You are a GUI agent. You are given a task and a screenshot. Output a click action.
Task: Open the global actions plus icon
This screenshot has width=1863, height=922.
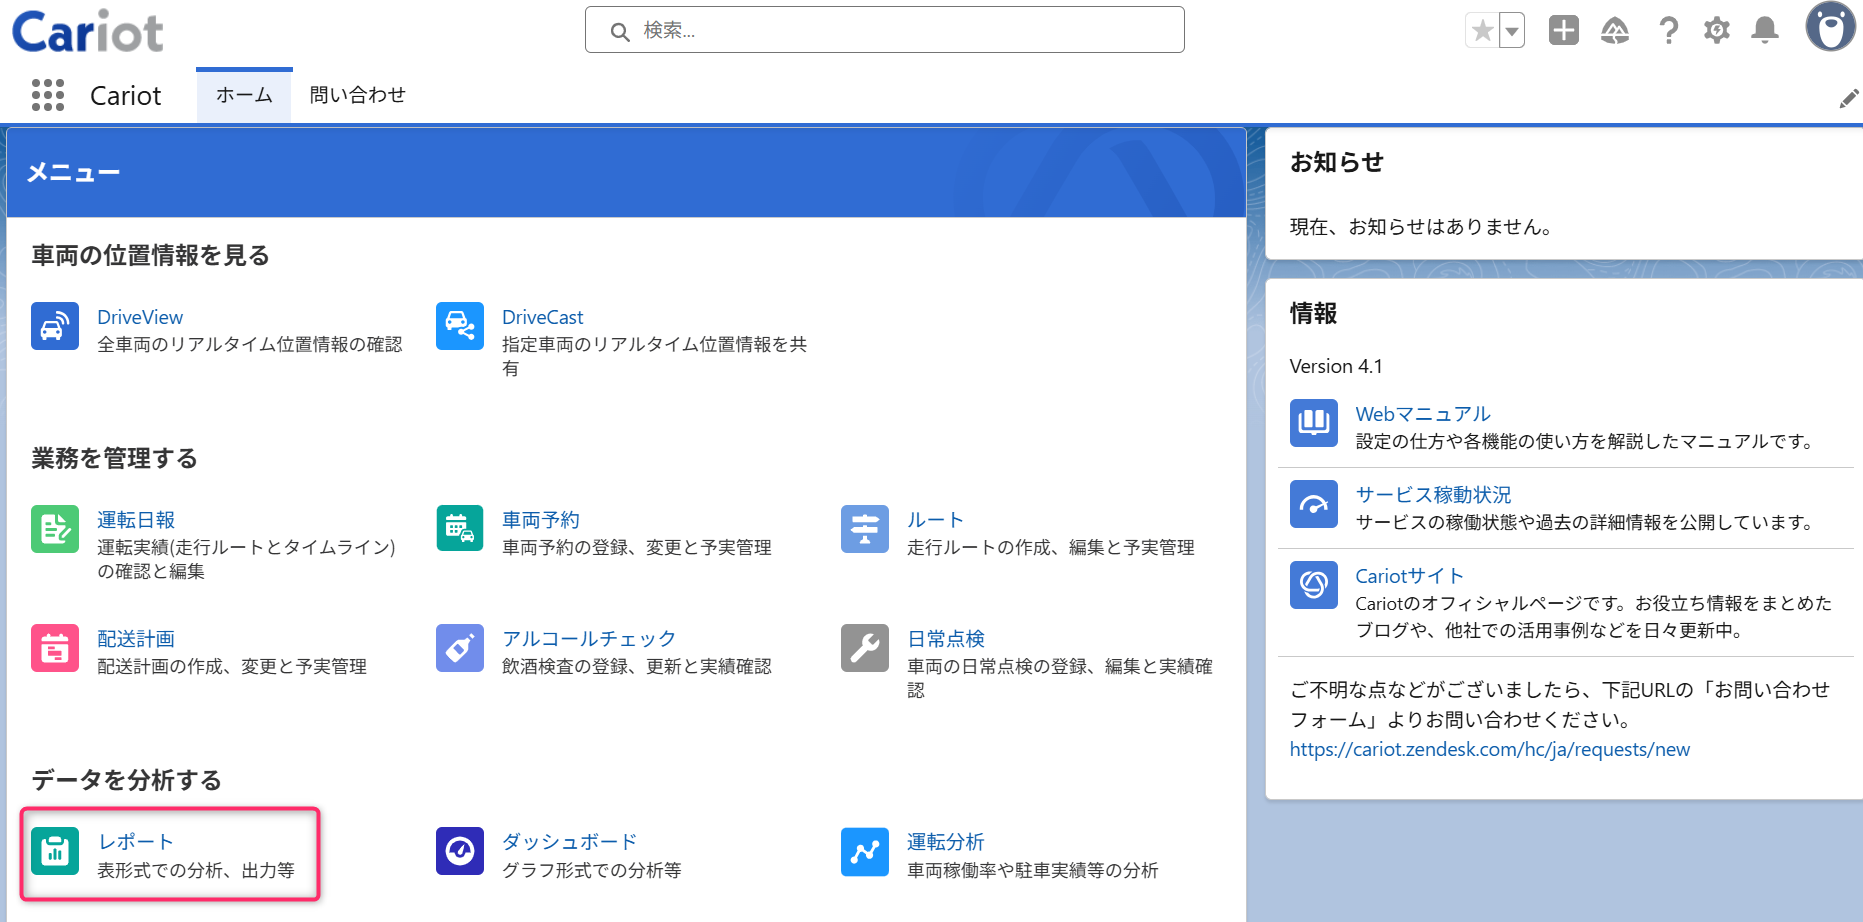pos(1564,31)
